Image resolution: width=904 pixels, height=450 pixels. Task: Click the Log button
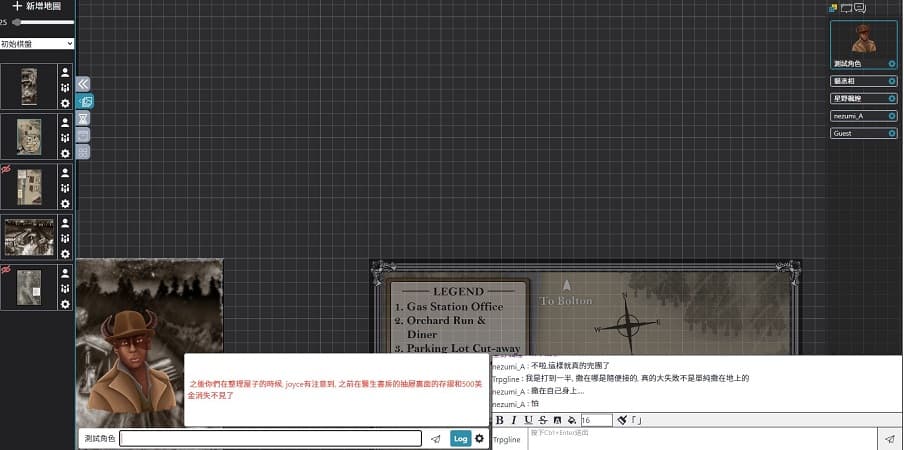[460, 438]
